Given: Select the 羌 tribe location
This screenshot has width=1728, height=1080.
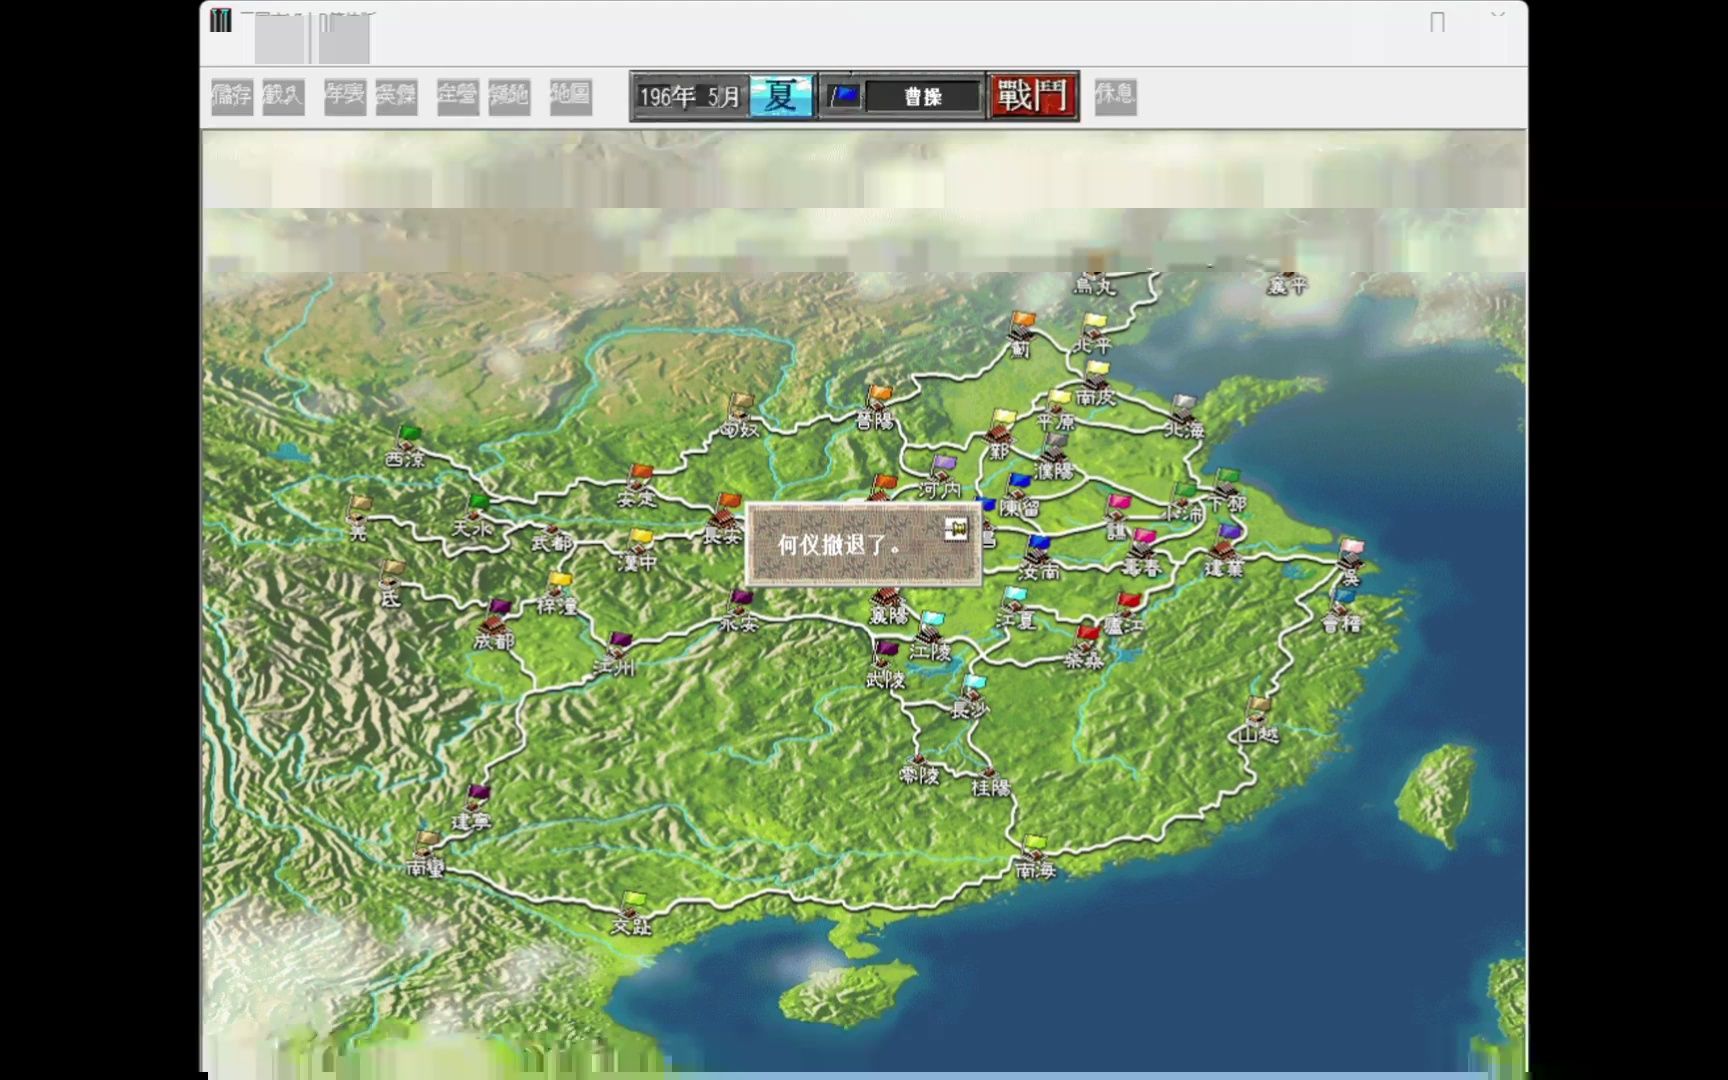Looking at the screenshot, I should (x=359, y=518).
